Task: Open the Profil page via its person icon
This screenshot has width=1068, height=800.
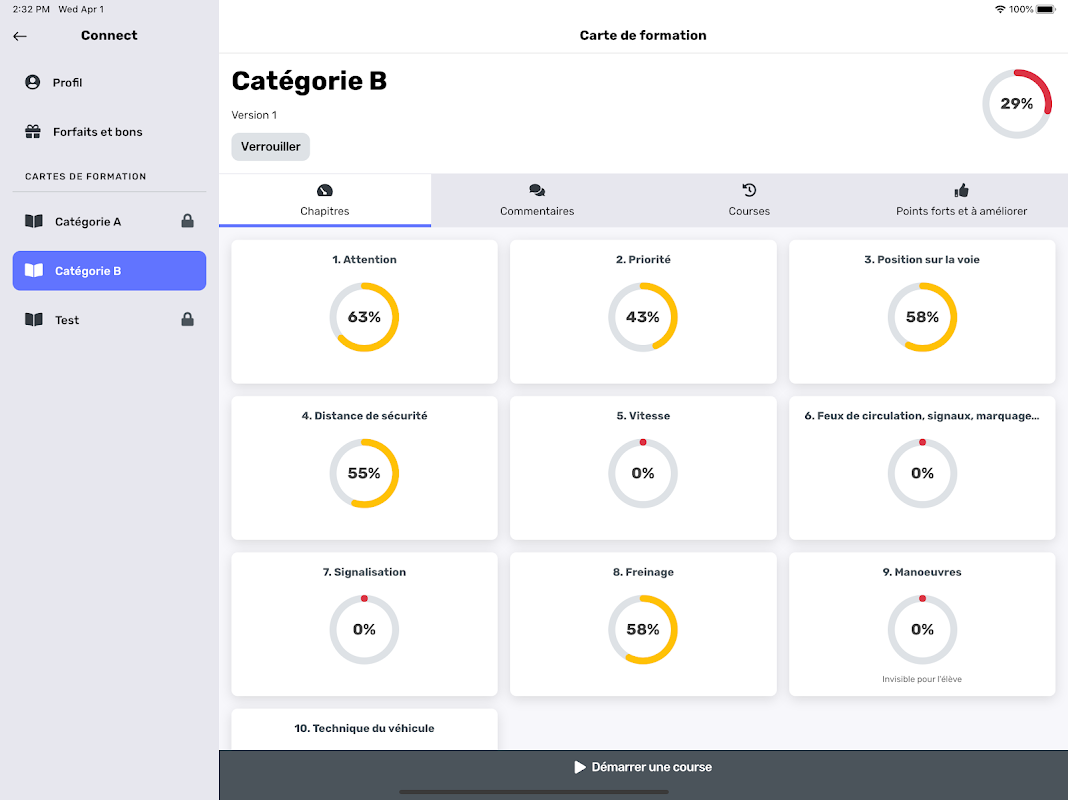Action: point(33,82)
